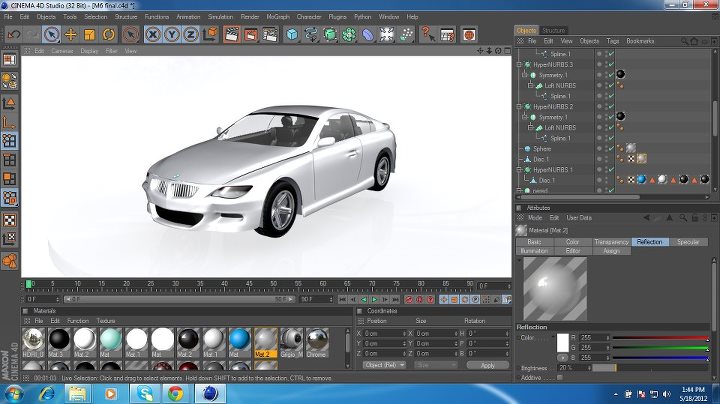Select the Chrome material thumbnail
720x404 pixels.
(317, 342)
